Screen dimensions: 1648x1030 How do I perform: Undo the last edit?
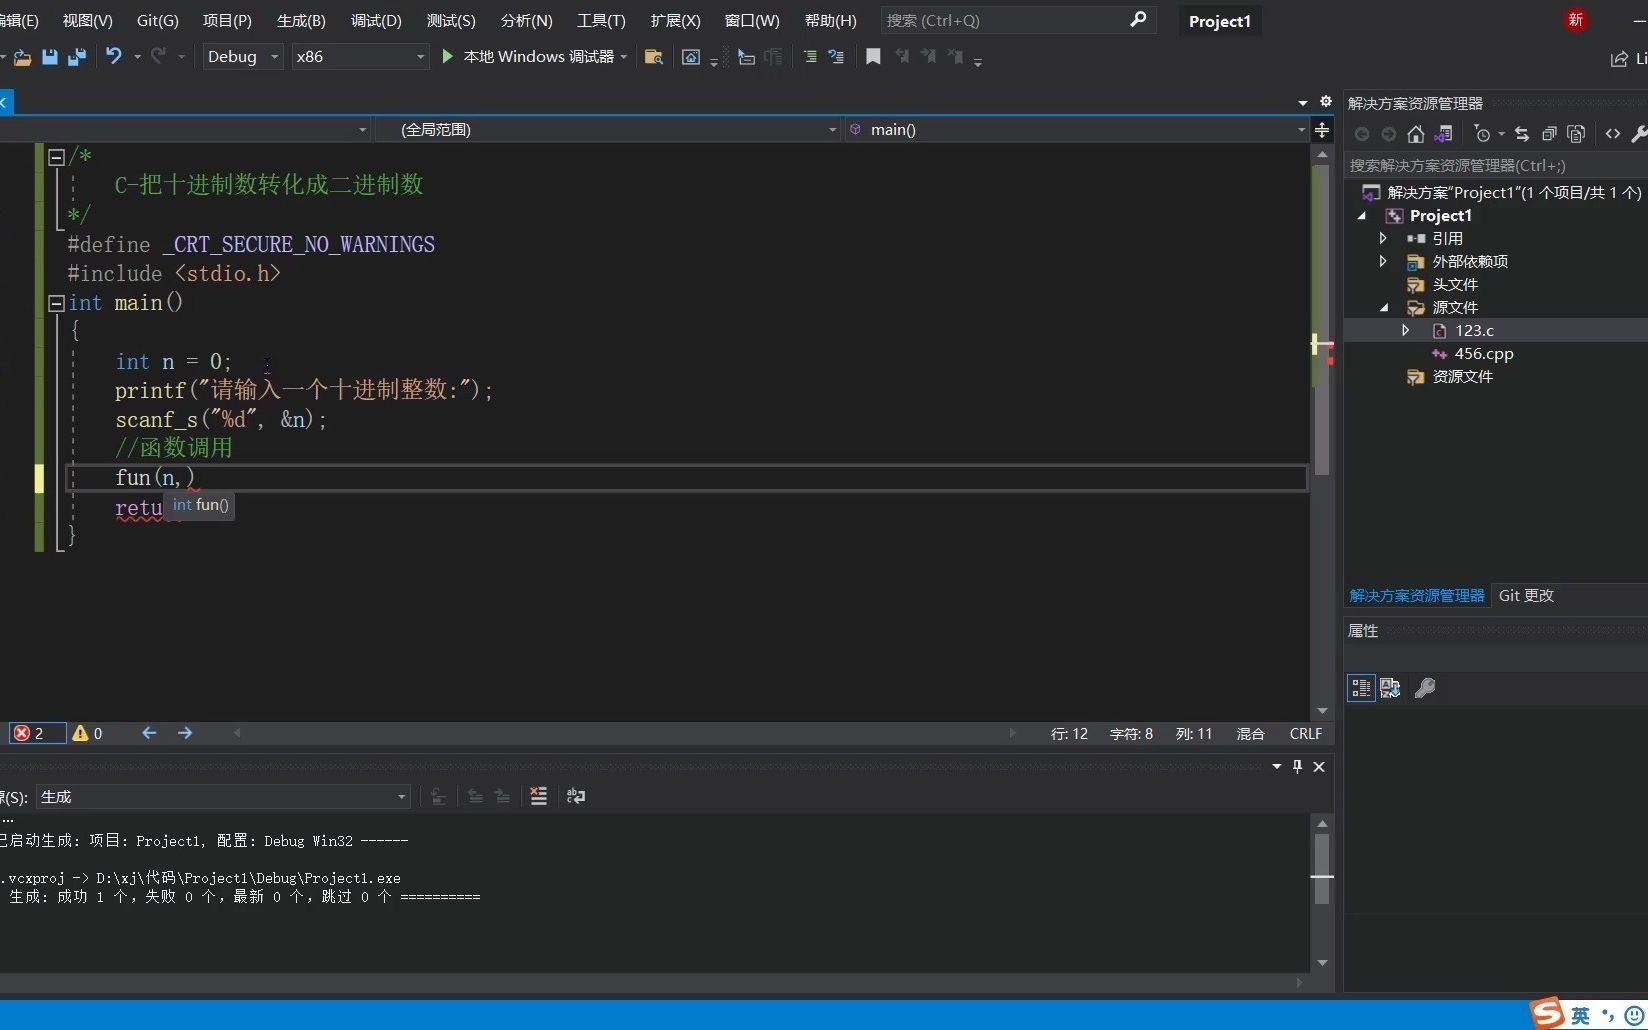[x=114, y=56]
